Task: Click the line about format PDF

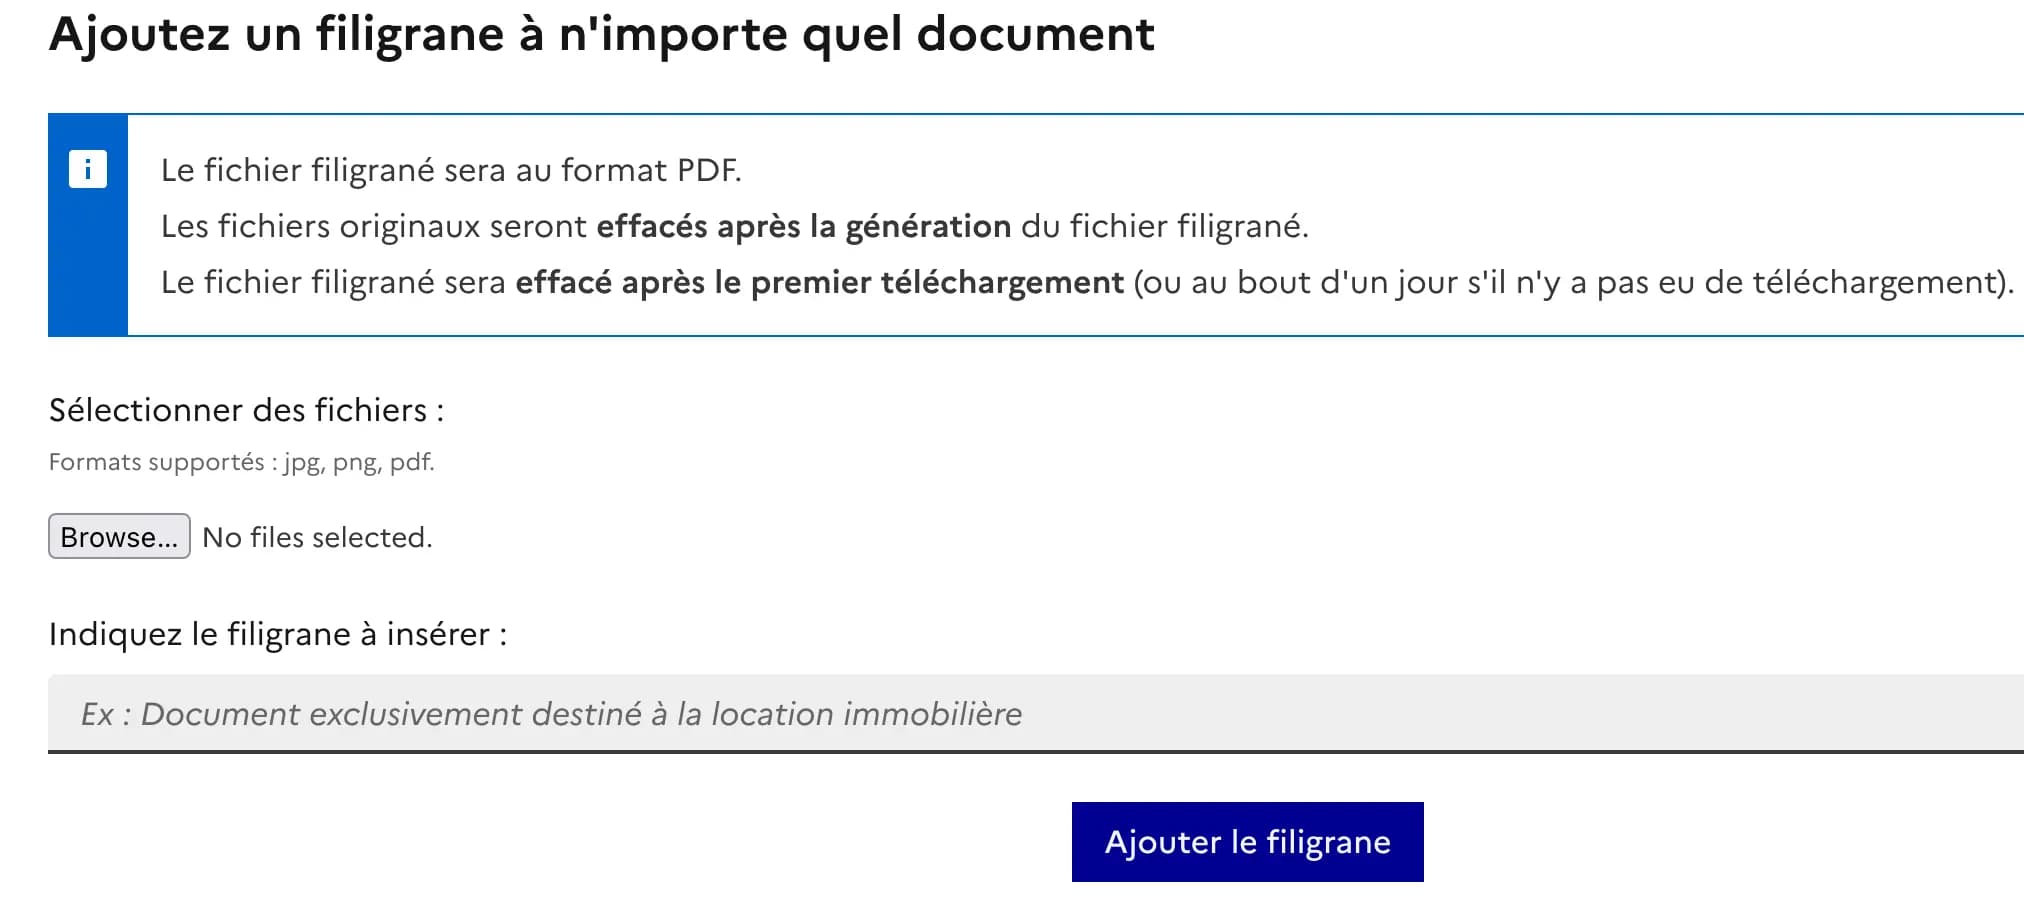Action: pyautogui.click(x=452, y=170)
